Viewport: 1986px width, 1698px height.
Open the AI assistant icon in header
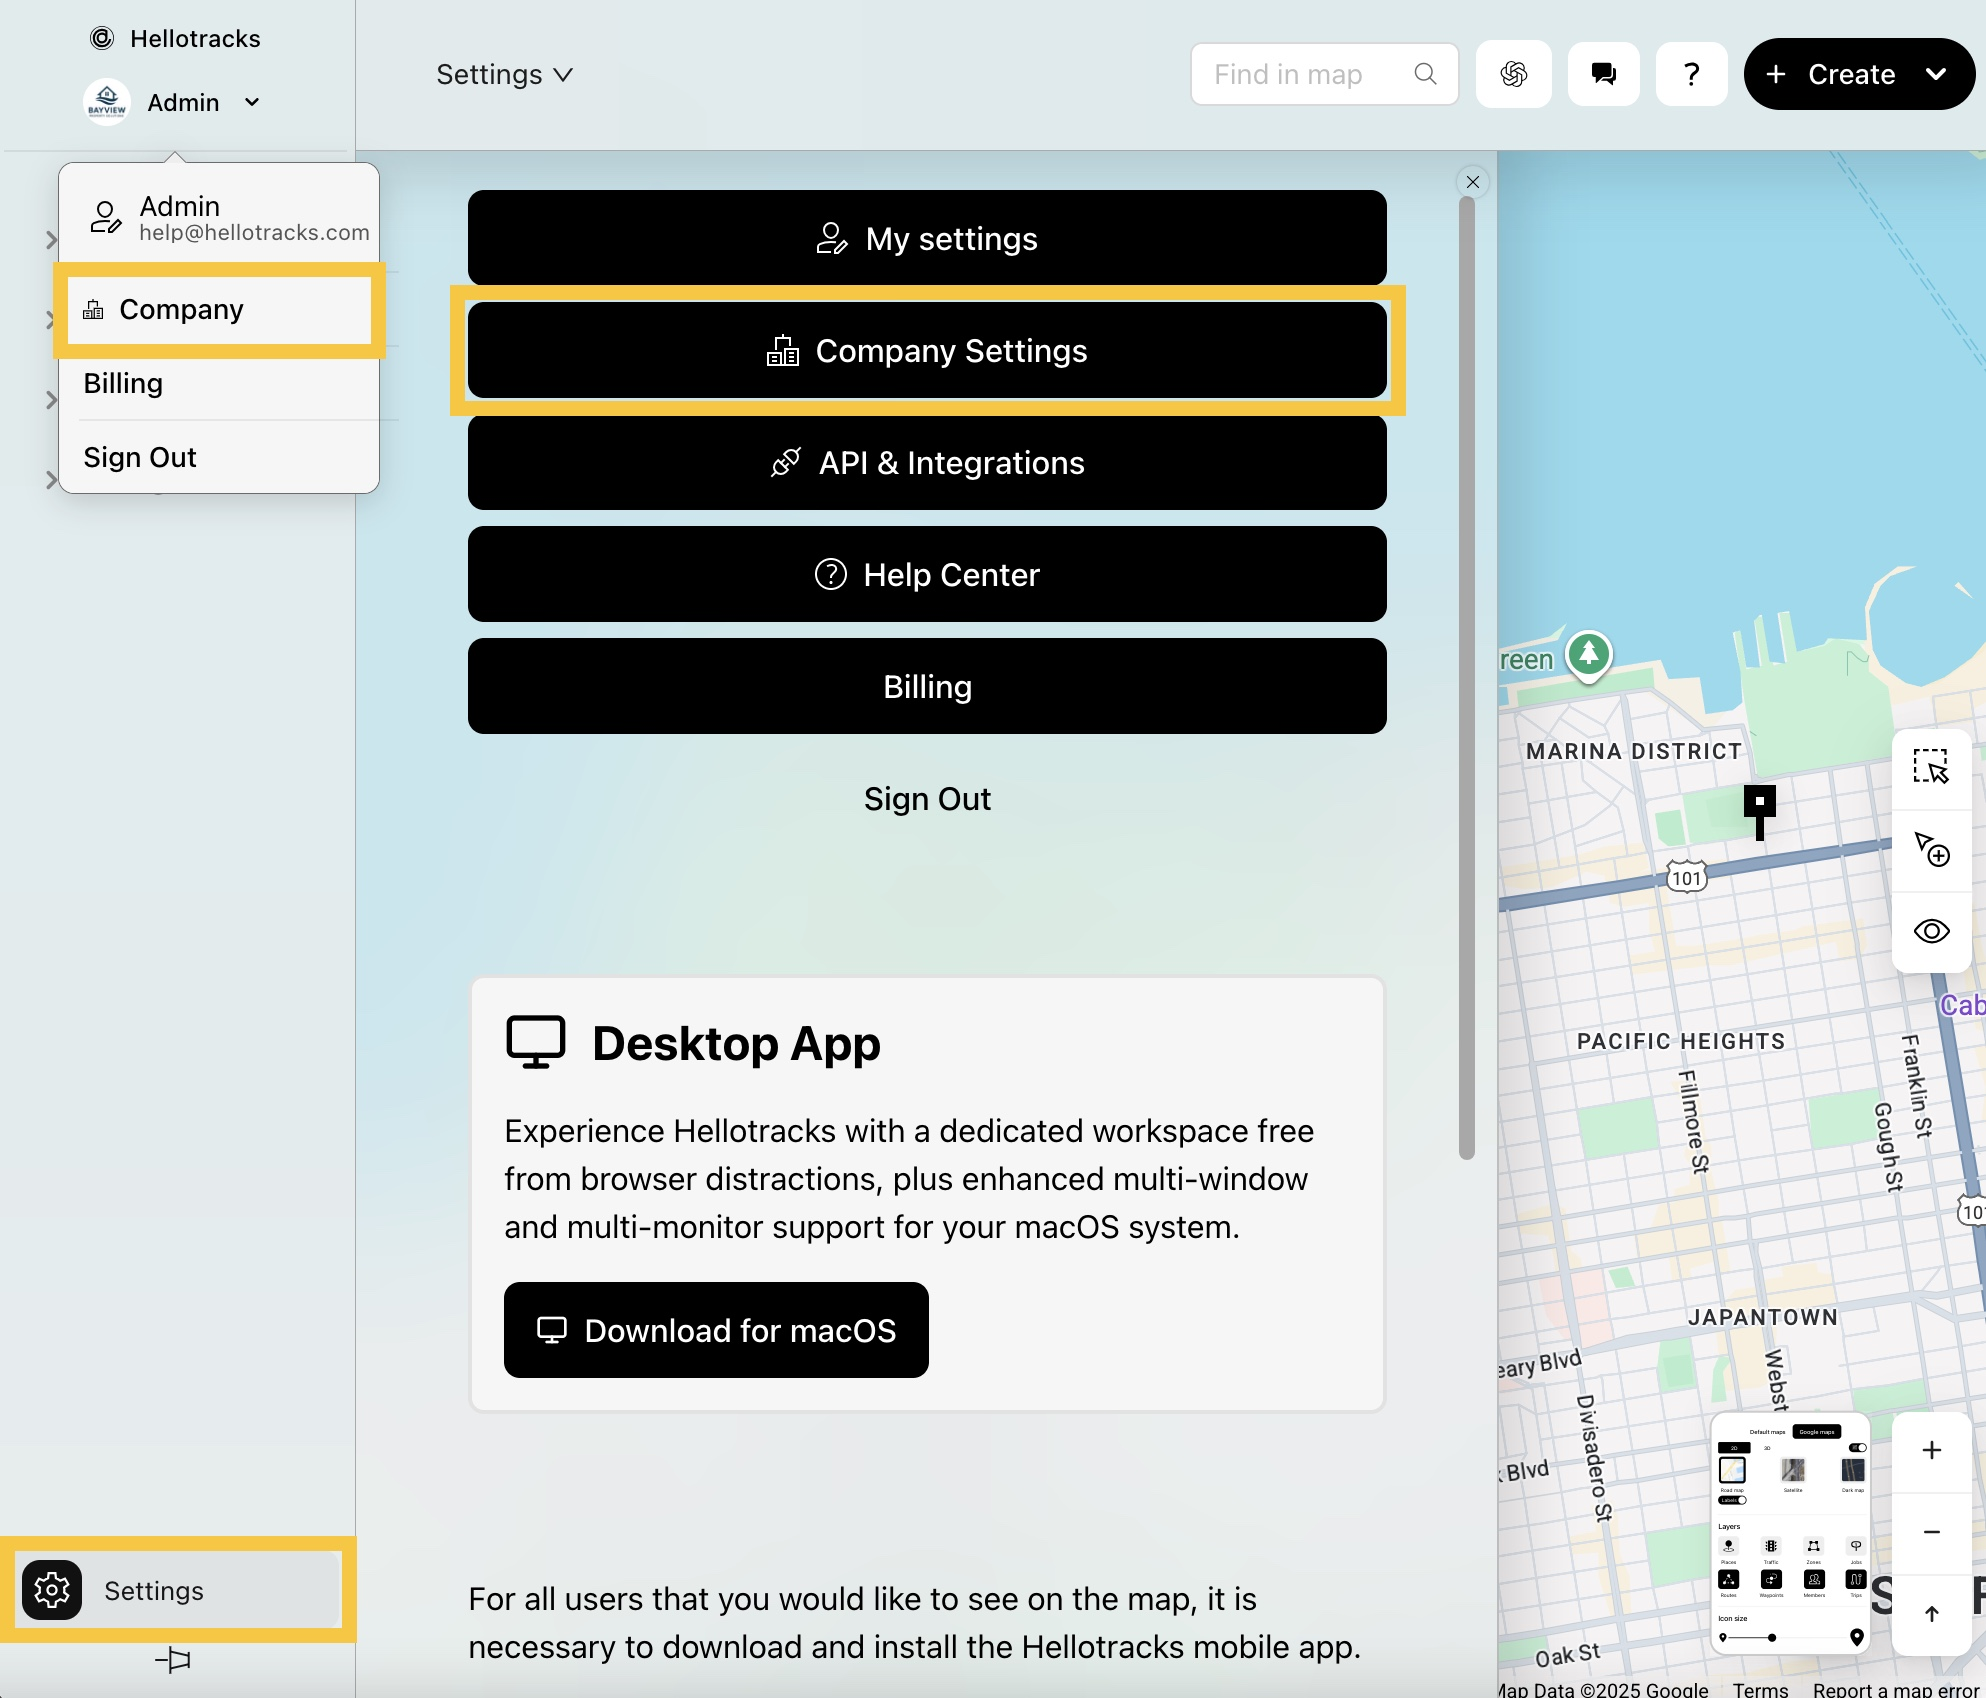1513,74
